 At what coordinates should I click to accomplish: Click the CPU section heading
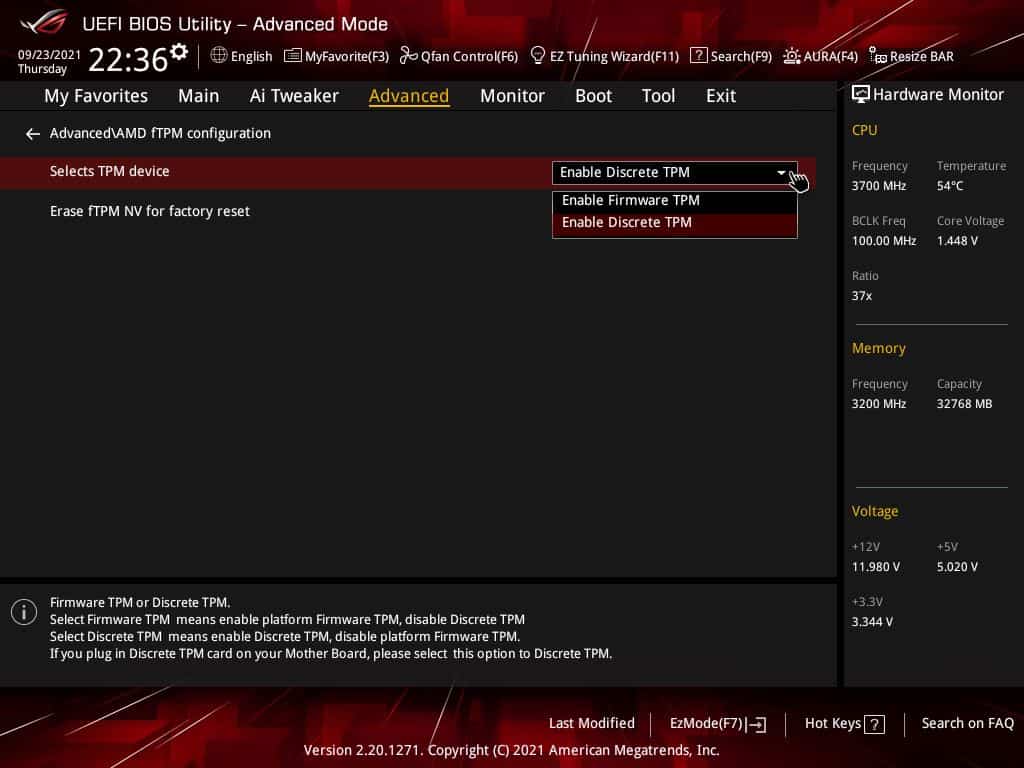[x=865, y=130]
